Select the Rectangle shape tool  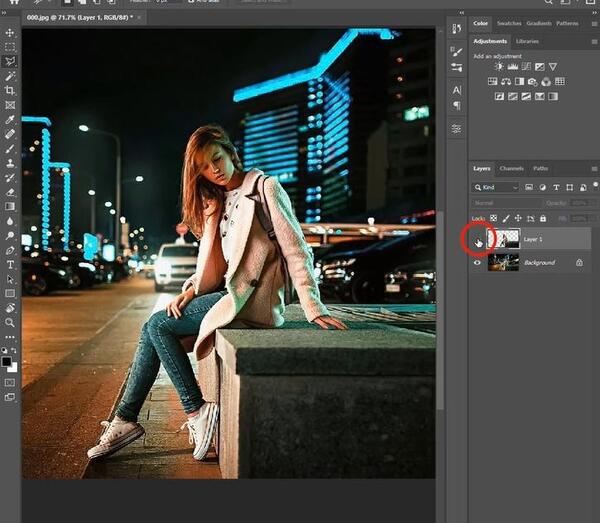10,293
